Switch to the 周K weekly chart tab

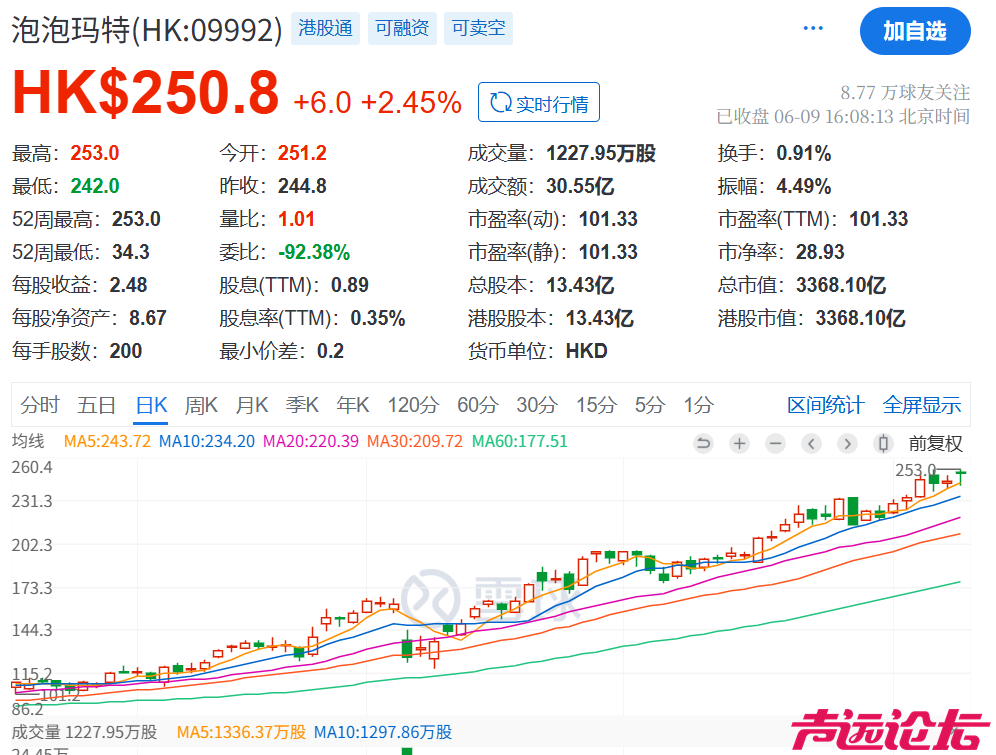click(201, 405)
